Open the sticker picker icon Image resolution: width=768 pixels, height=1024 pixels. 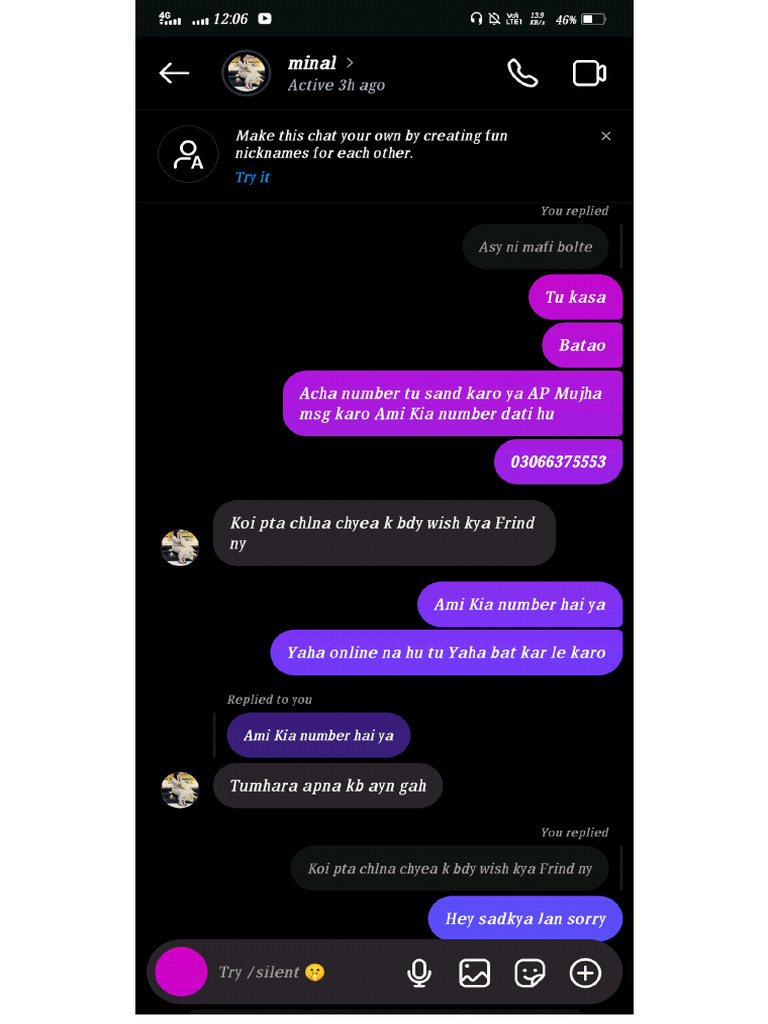click(529, 972)
